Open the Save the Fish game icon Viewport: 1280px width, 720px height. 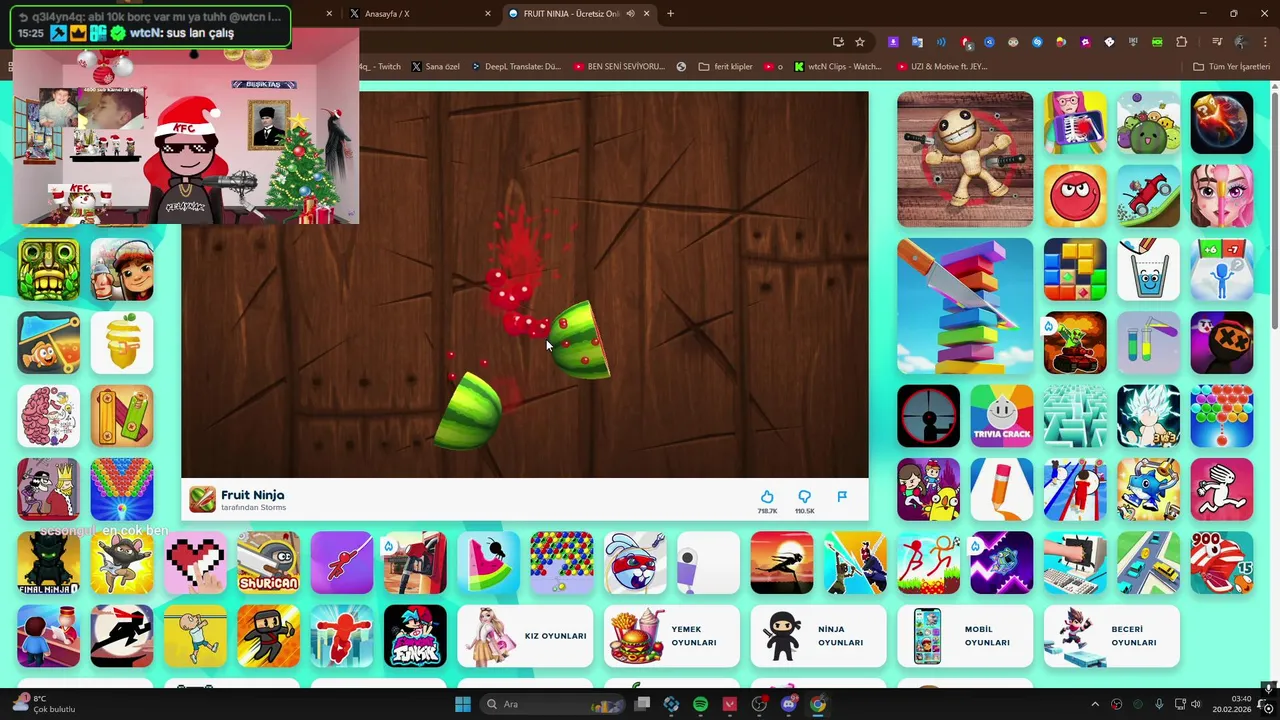pyautogui.click(x=48, y=343)
